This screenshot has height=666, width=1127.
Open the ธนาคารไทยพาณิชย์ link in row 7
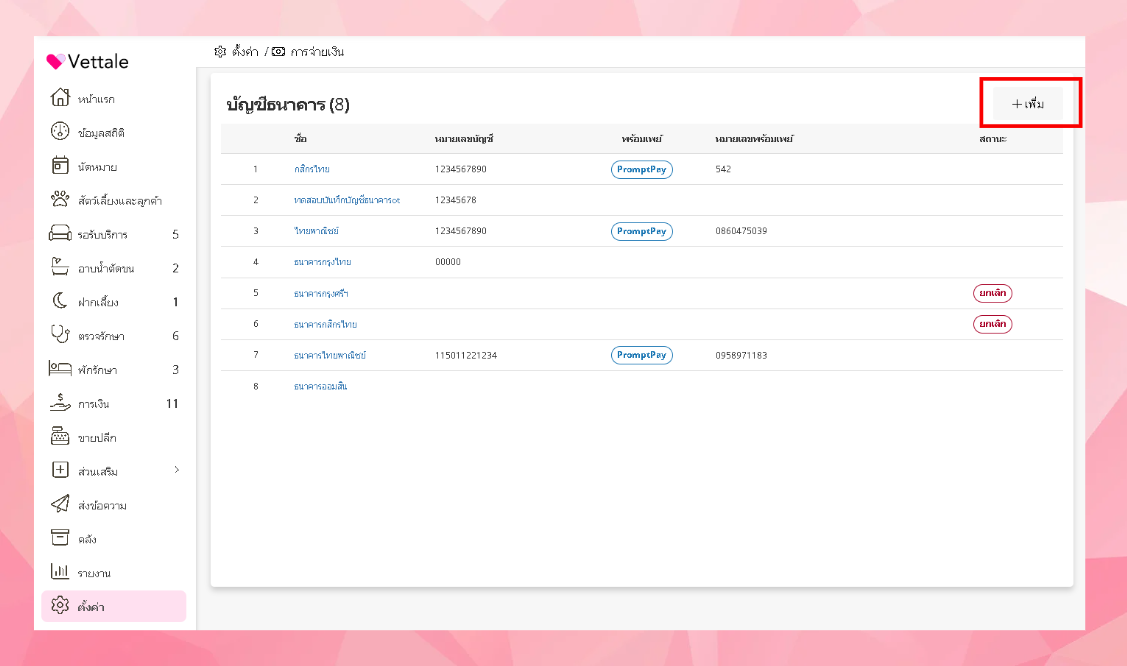[x=330, y=355]
